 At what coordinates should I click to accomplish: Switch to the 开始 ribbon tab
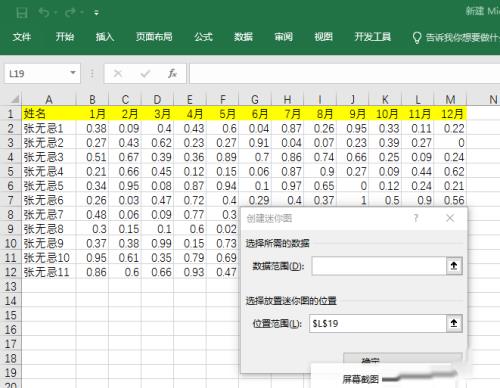pos(65,37)
